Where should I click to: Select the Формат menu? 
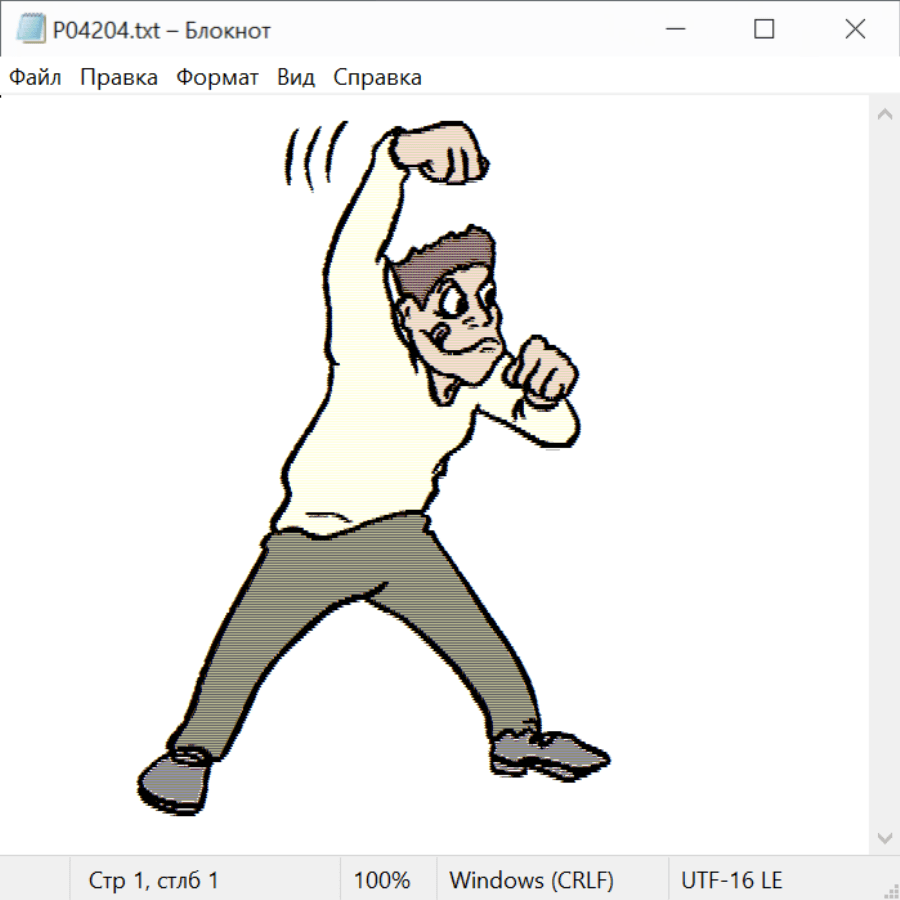point(217,78)
